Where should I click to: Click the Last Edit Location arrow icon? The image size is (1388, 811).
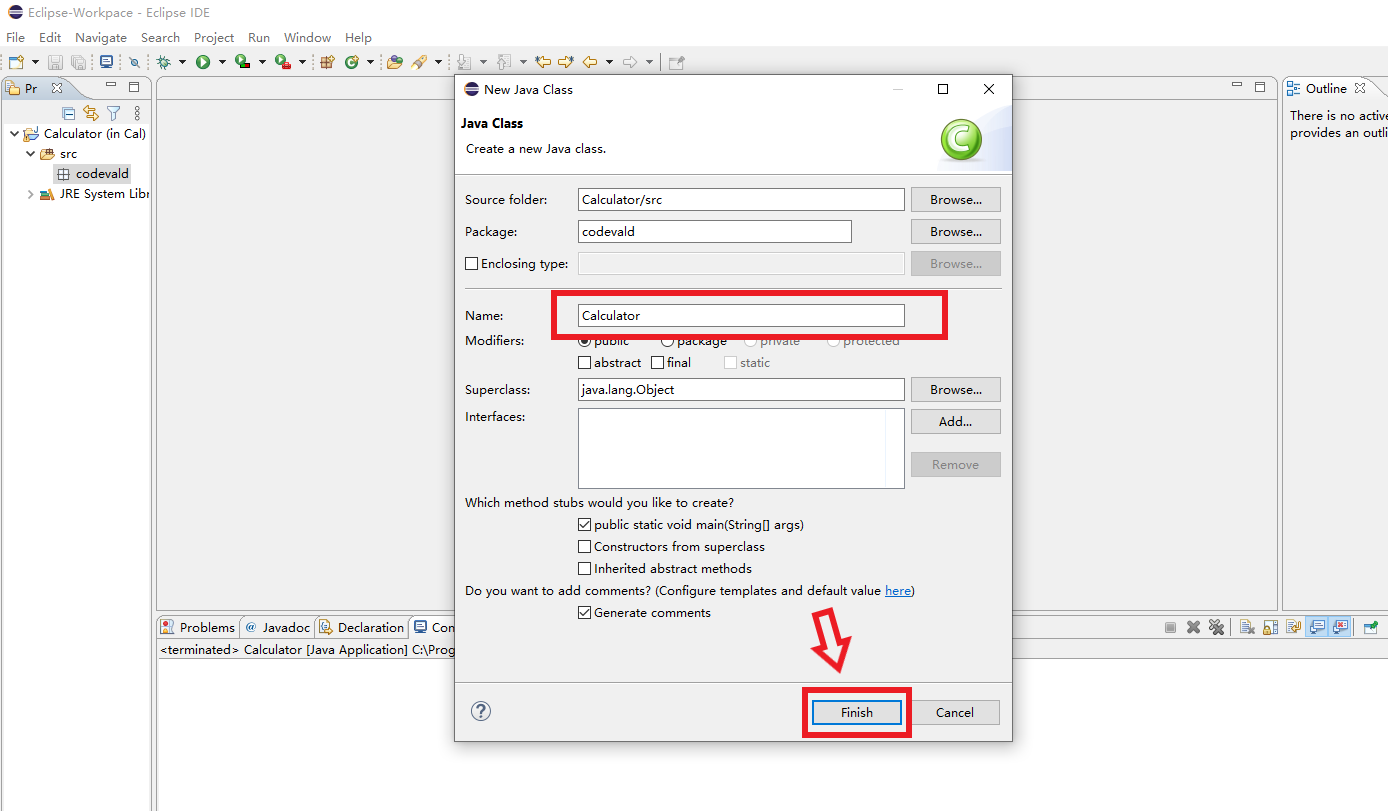tap(543, 62)
